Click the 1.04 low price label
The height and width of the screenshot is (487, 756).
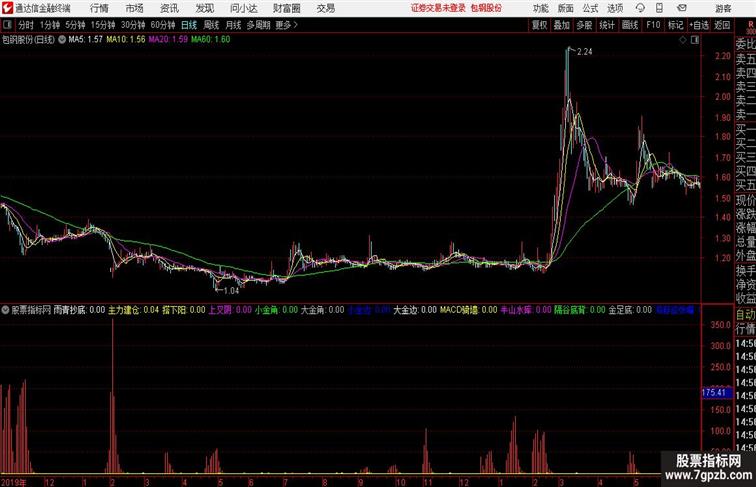coord(231,290)
